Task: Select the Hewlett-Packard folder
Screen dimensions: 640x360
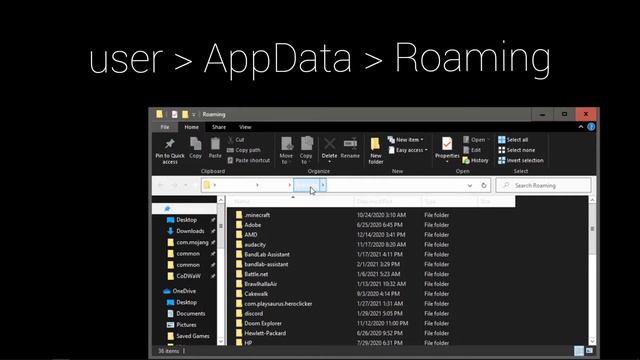Action: pos(261,333)
